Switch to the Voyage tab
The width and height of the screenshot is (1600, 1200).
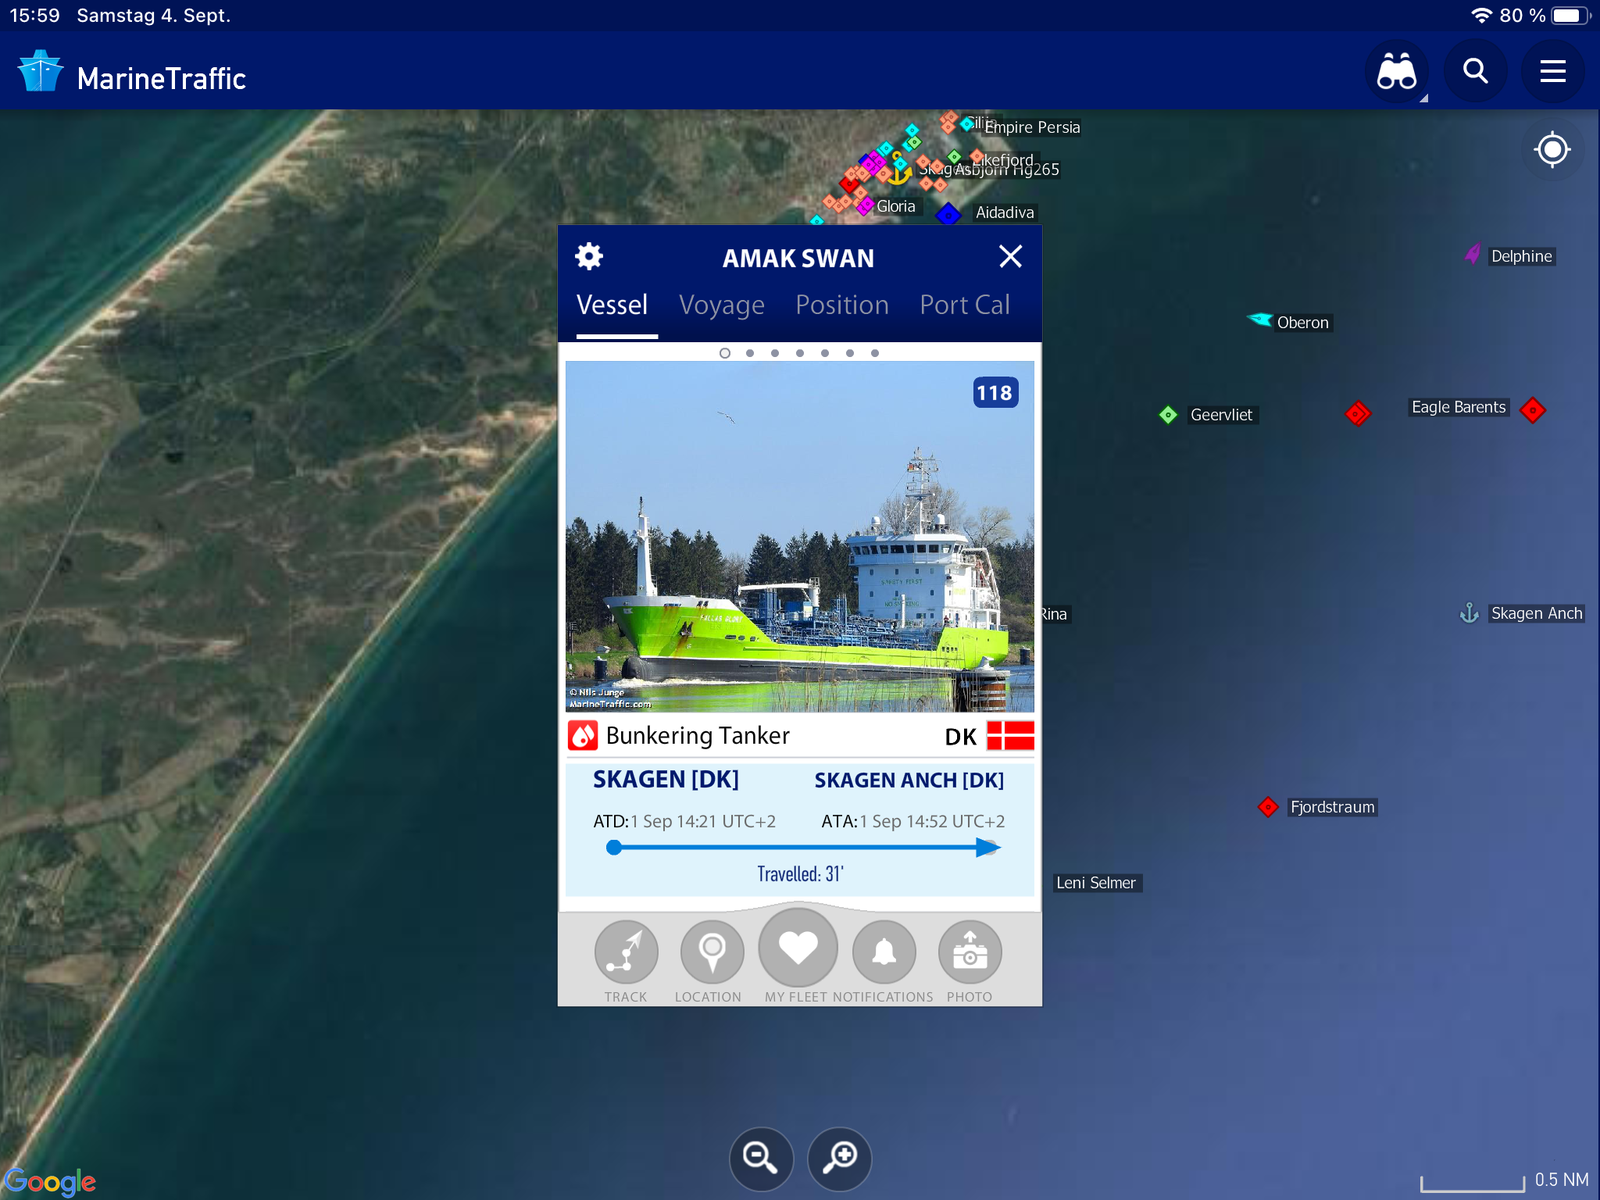[x=721, y=305]
